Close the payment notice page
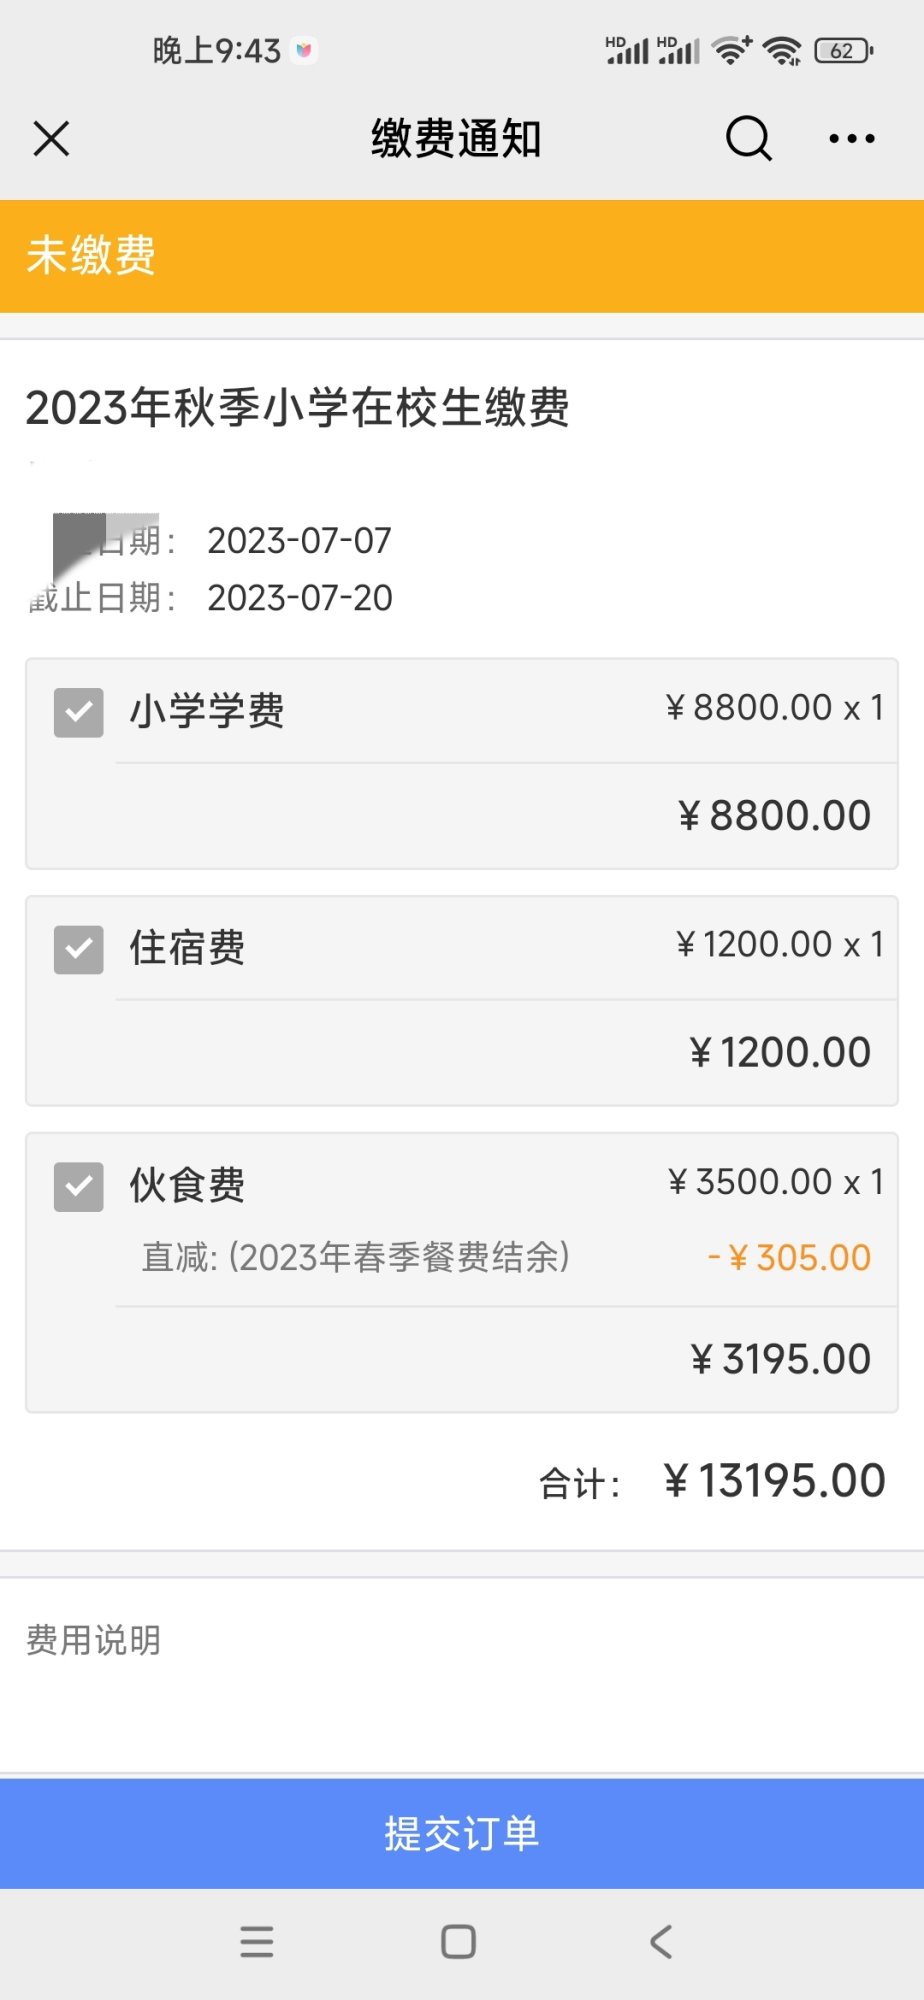924x2000 pixels. tap(51, 139)
